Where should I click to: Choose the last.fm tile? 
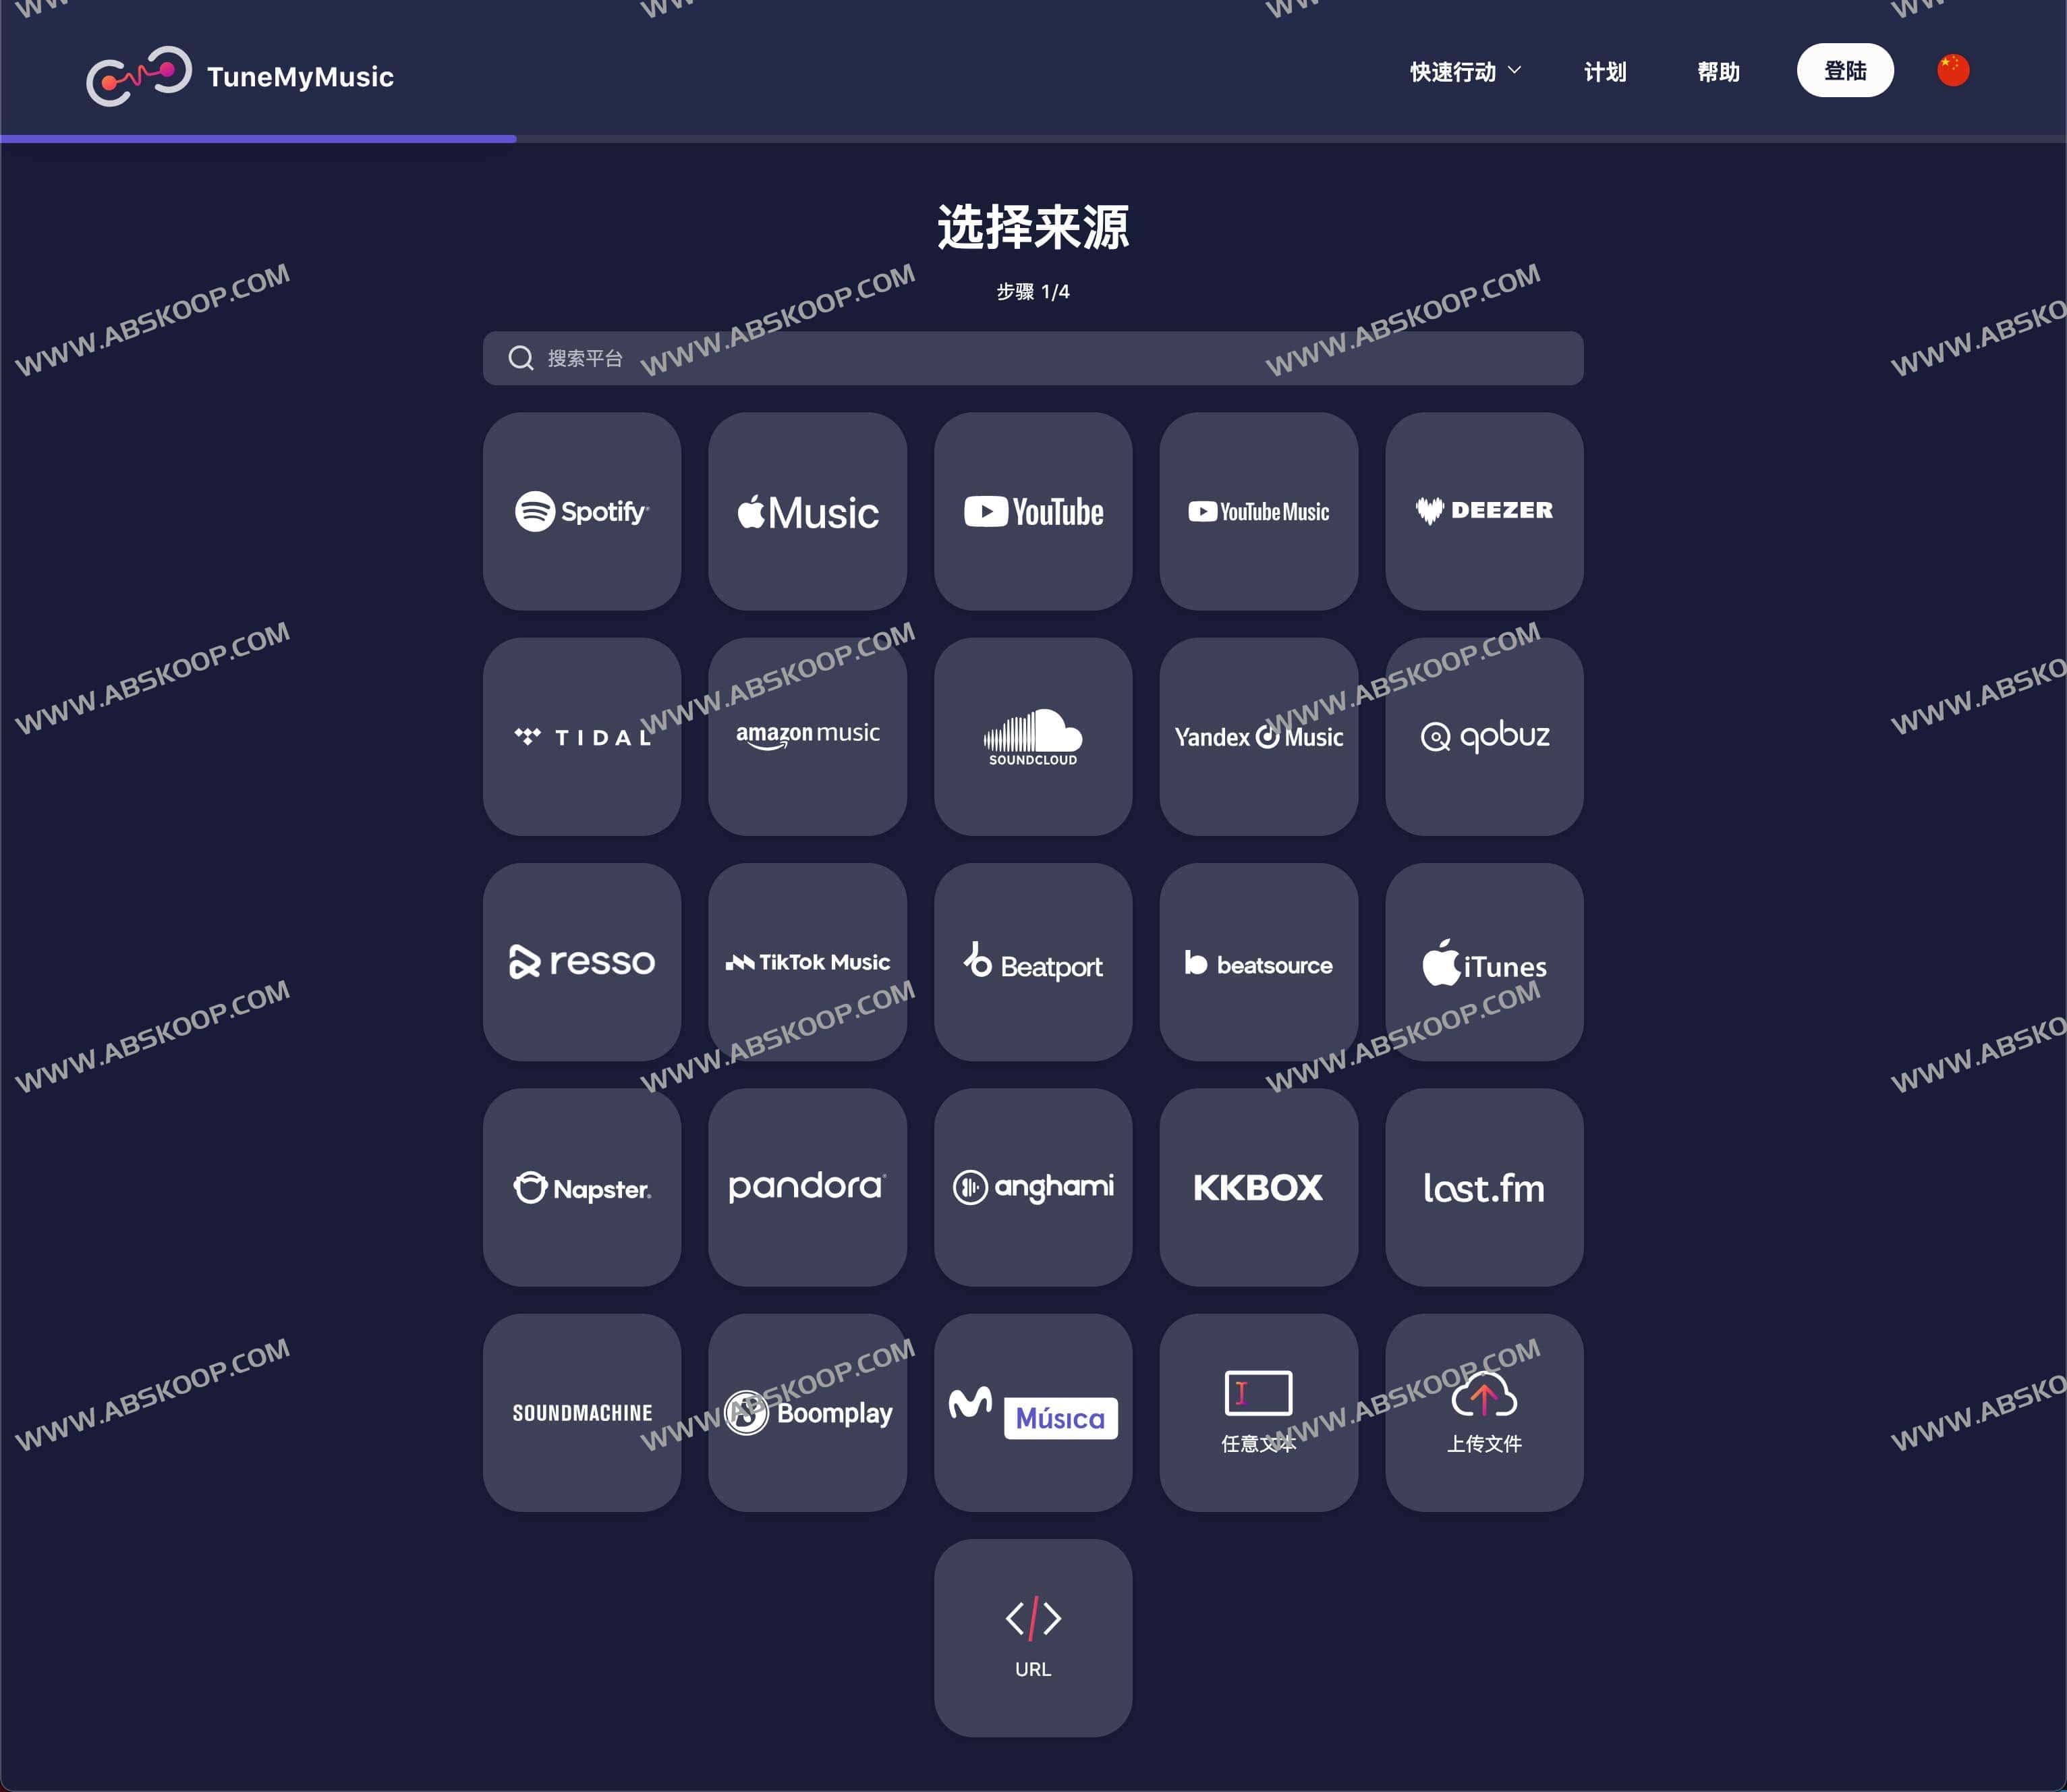pyautogui.click(x=1484, y=1187)
